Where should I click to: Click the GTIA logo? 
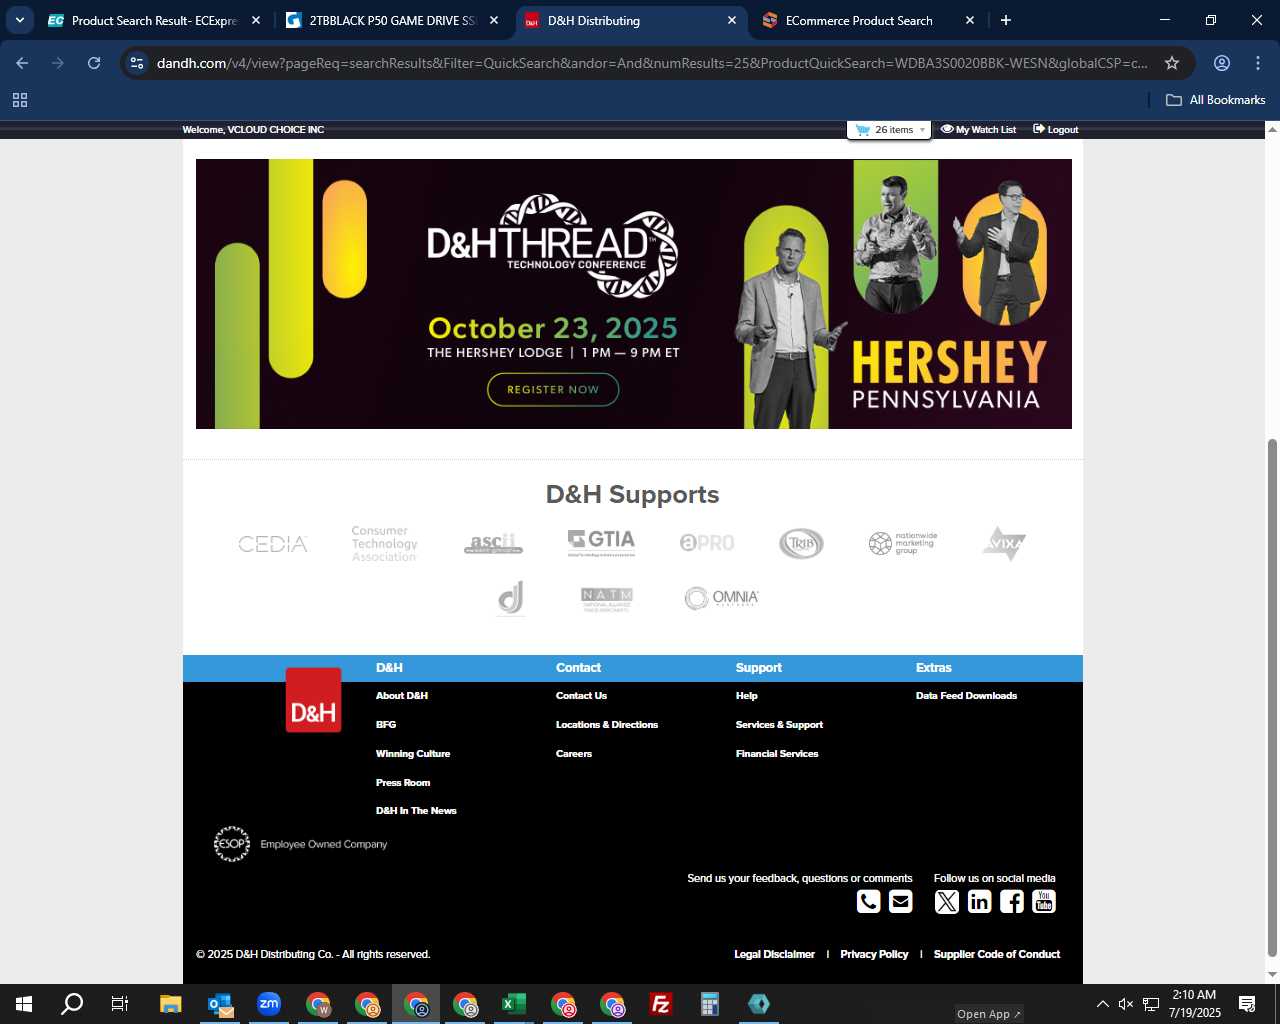(601, 543)
